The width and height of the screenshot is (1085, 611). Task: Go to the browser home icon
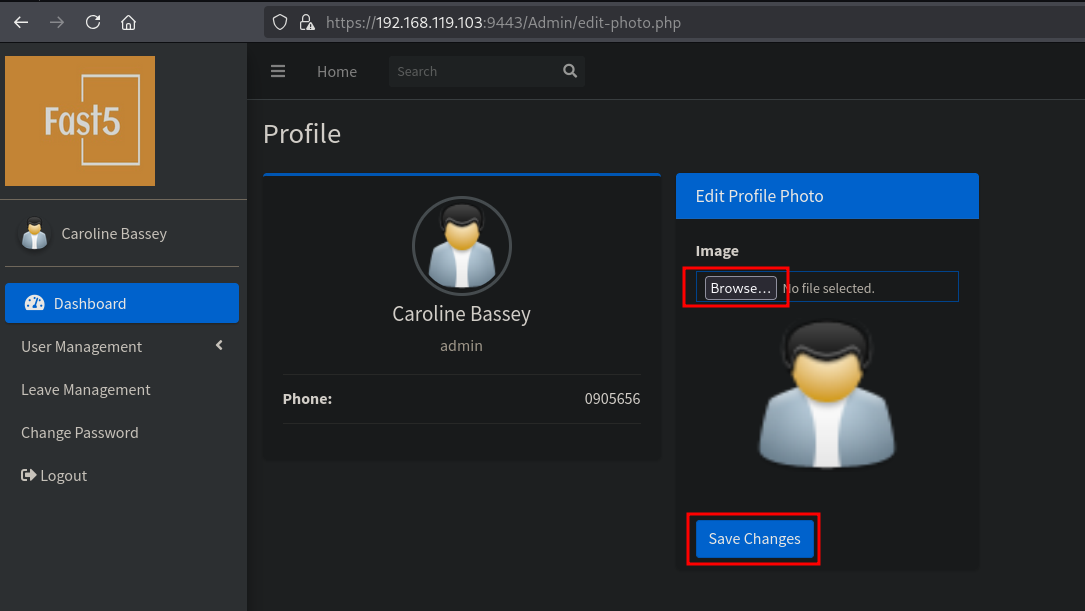point(128,22)
